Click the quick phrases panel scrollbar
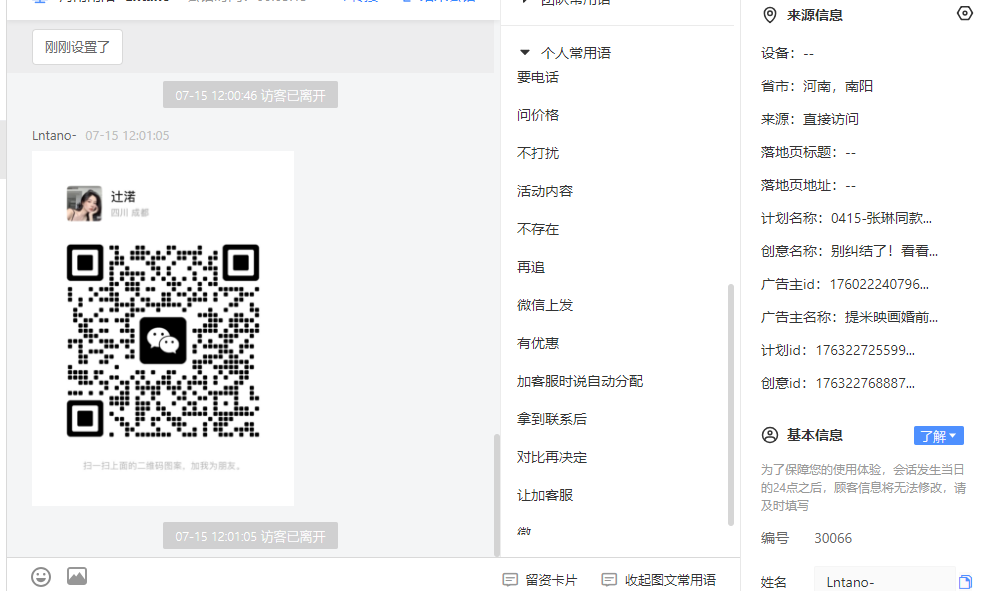Viewport: 987px width, 591px height. (x=731, y=404)
